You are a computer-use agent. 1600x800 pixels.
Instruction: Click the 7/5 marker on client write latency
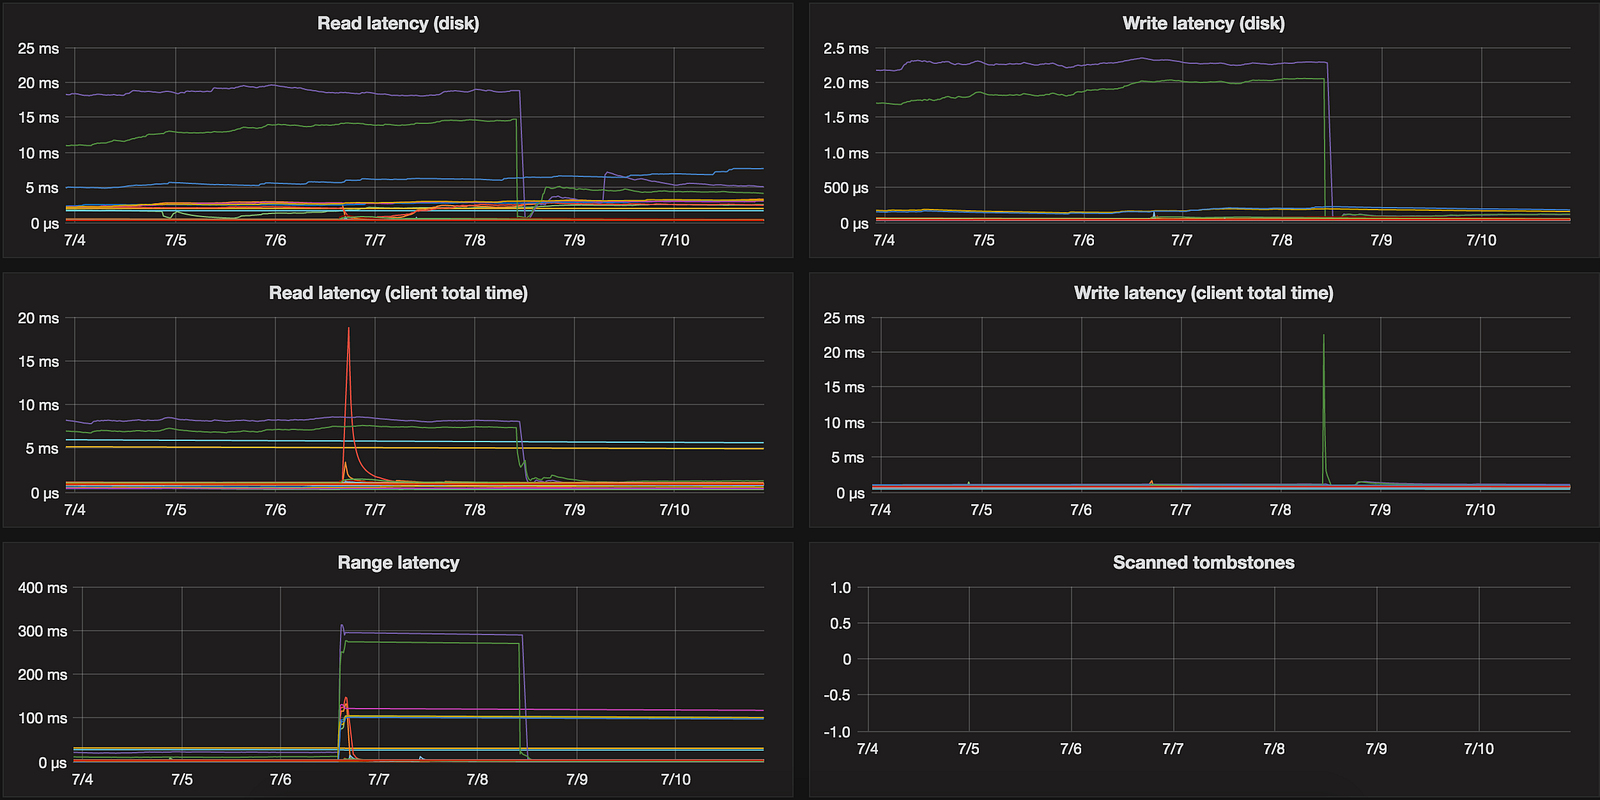tap(981, 509)
